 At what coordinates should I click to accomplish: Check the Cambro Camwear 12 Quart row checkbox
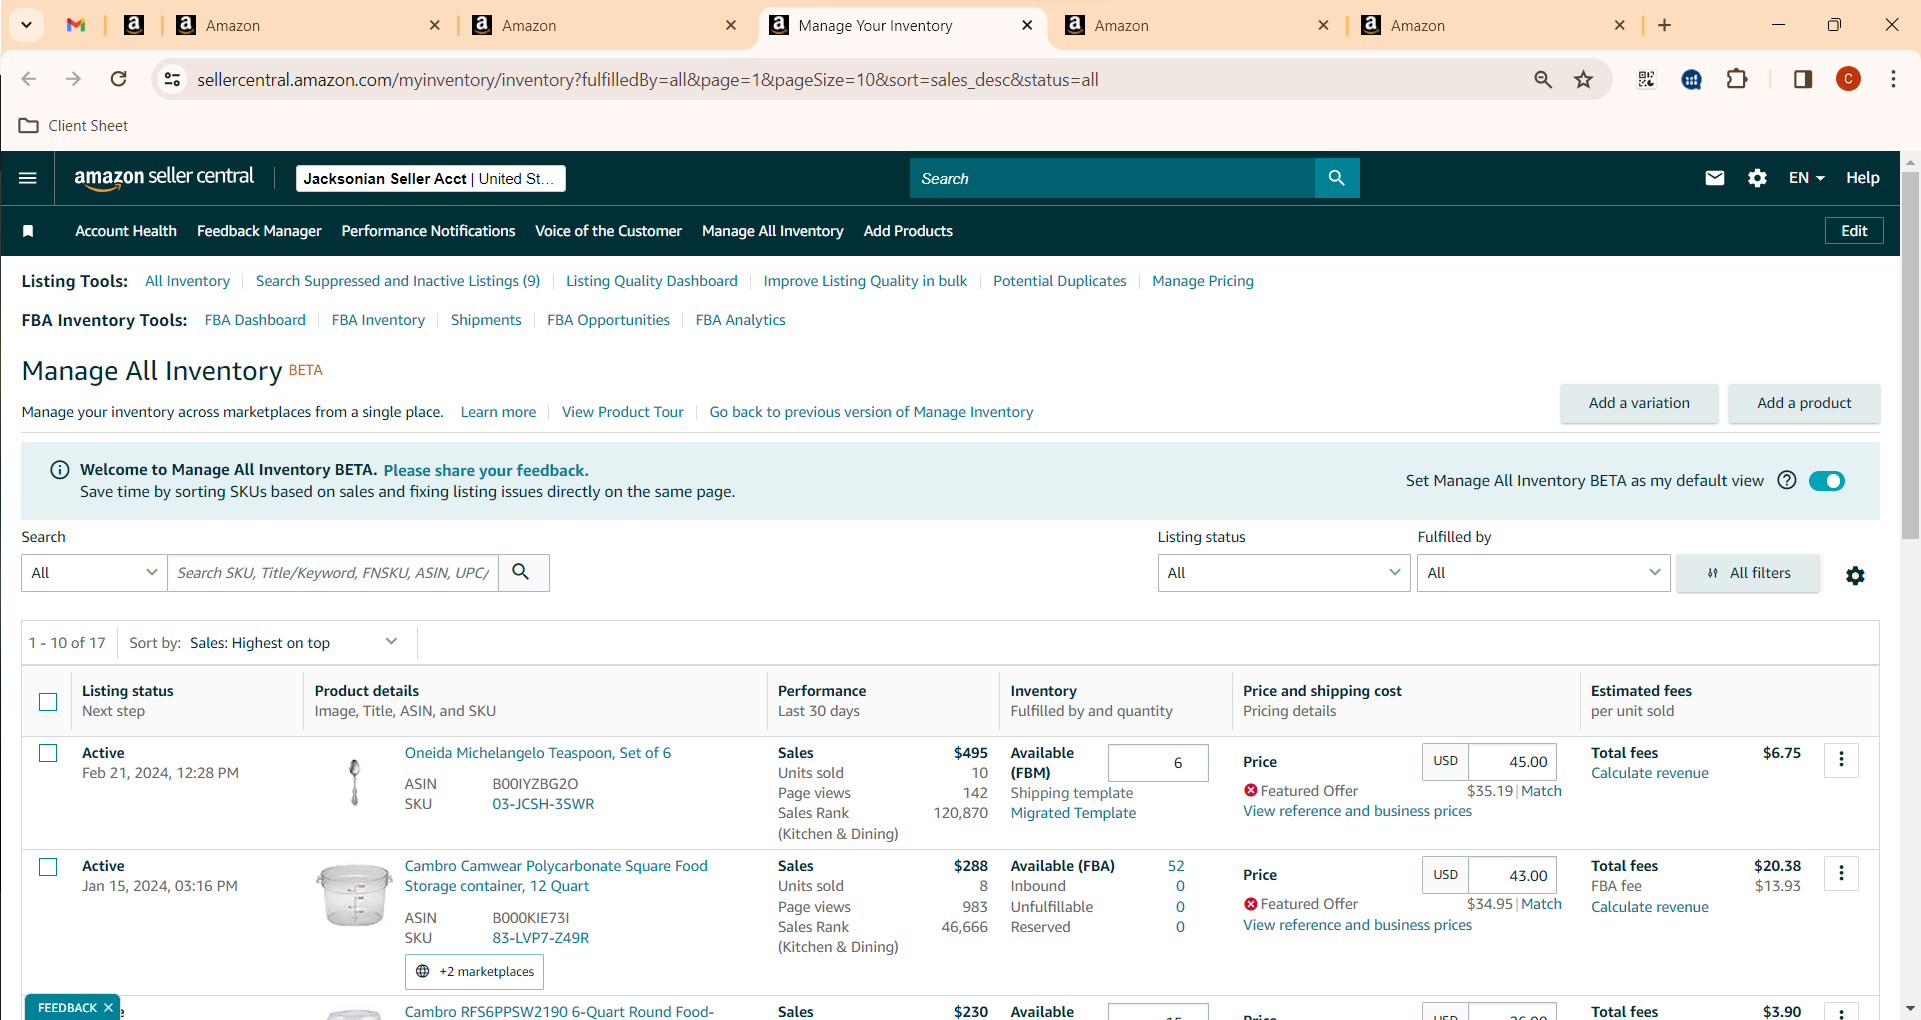click(48, 867)
